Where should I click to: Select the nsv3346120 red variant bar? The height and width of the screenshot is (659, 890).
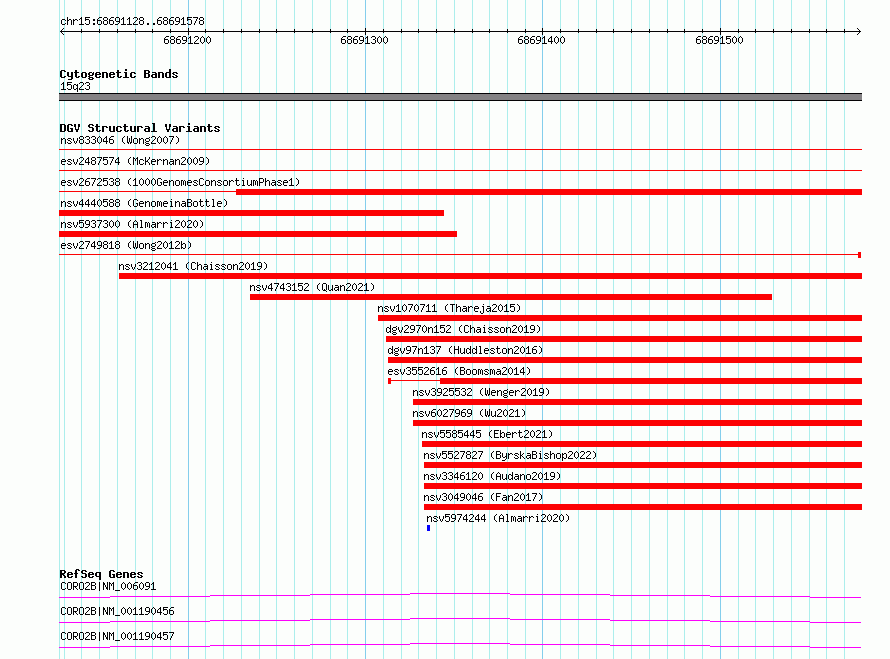click(x=643, y=486)
